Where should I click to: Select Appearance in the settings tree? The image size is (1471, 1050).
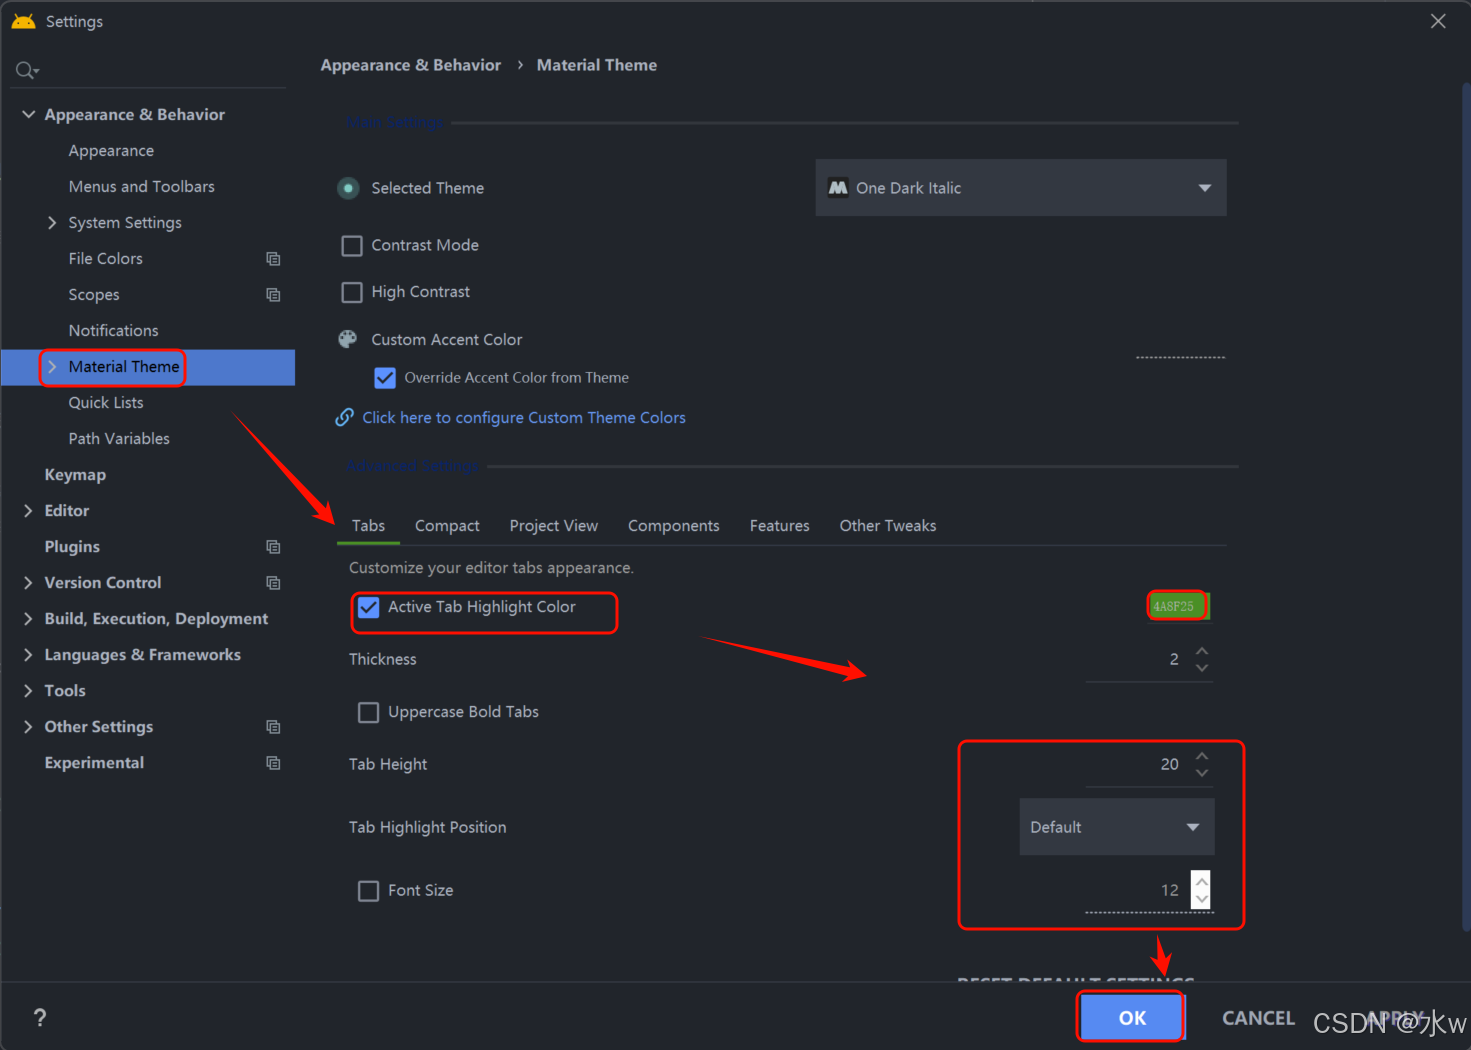click(111, 151)
